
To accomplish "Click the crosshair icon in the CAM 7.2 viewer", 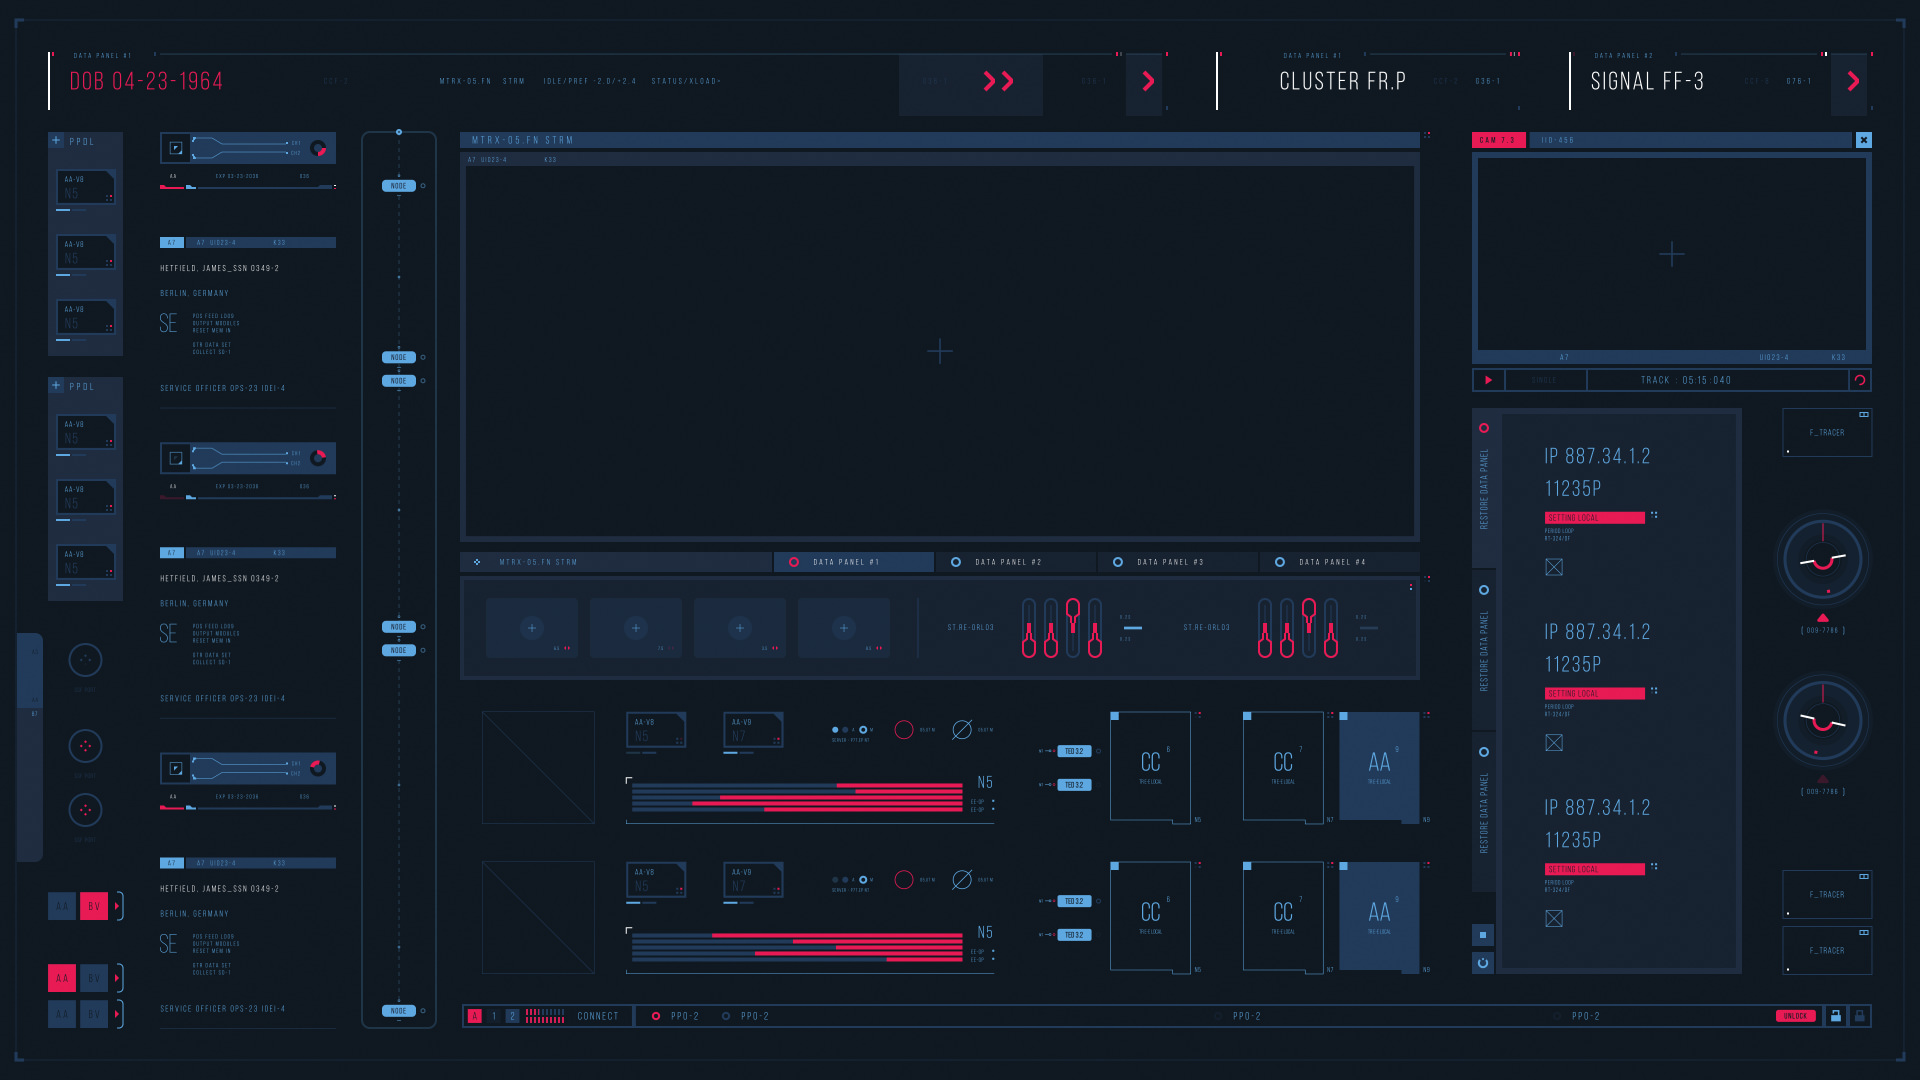I will [x=1671, y=255].
